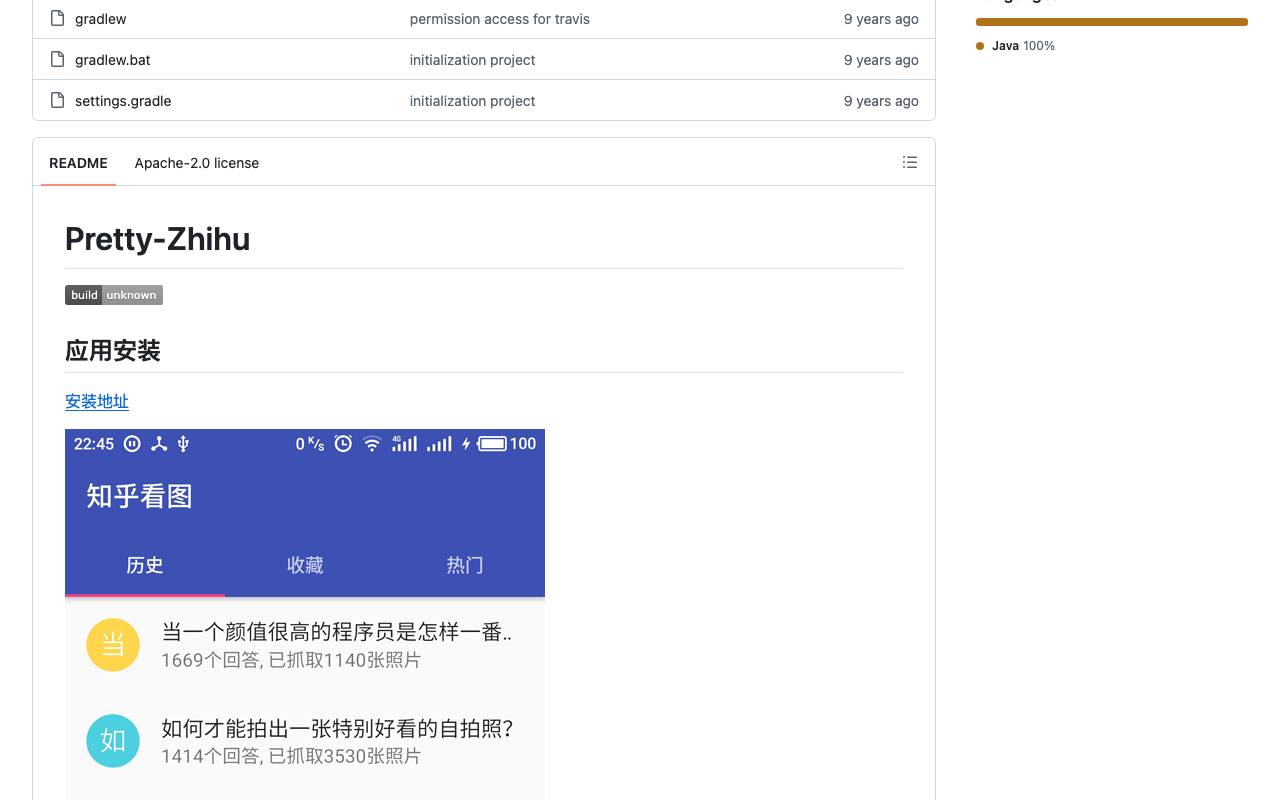Viewport: 1280px width, 800px height.
Task: Open the README outline icon
Action: (x=910, y=162)
